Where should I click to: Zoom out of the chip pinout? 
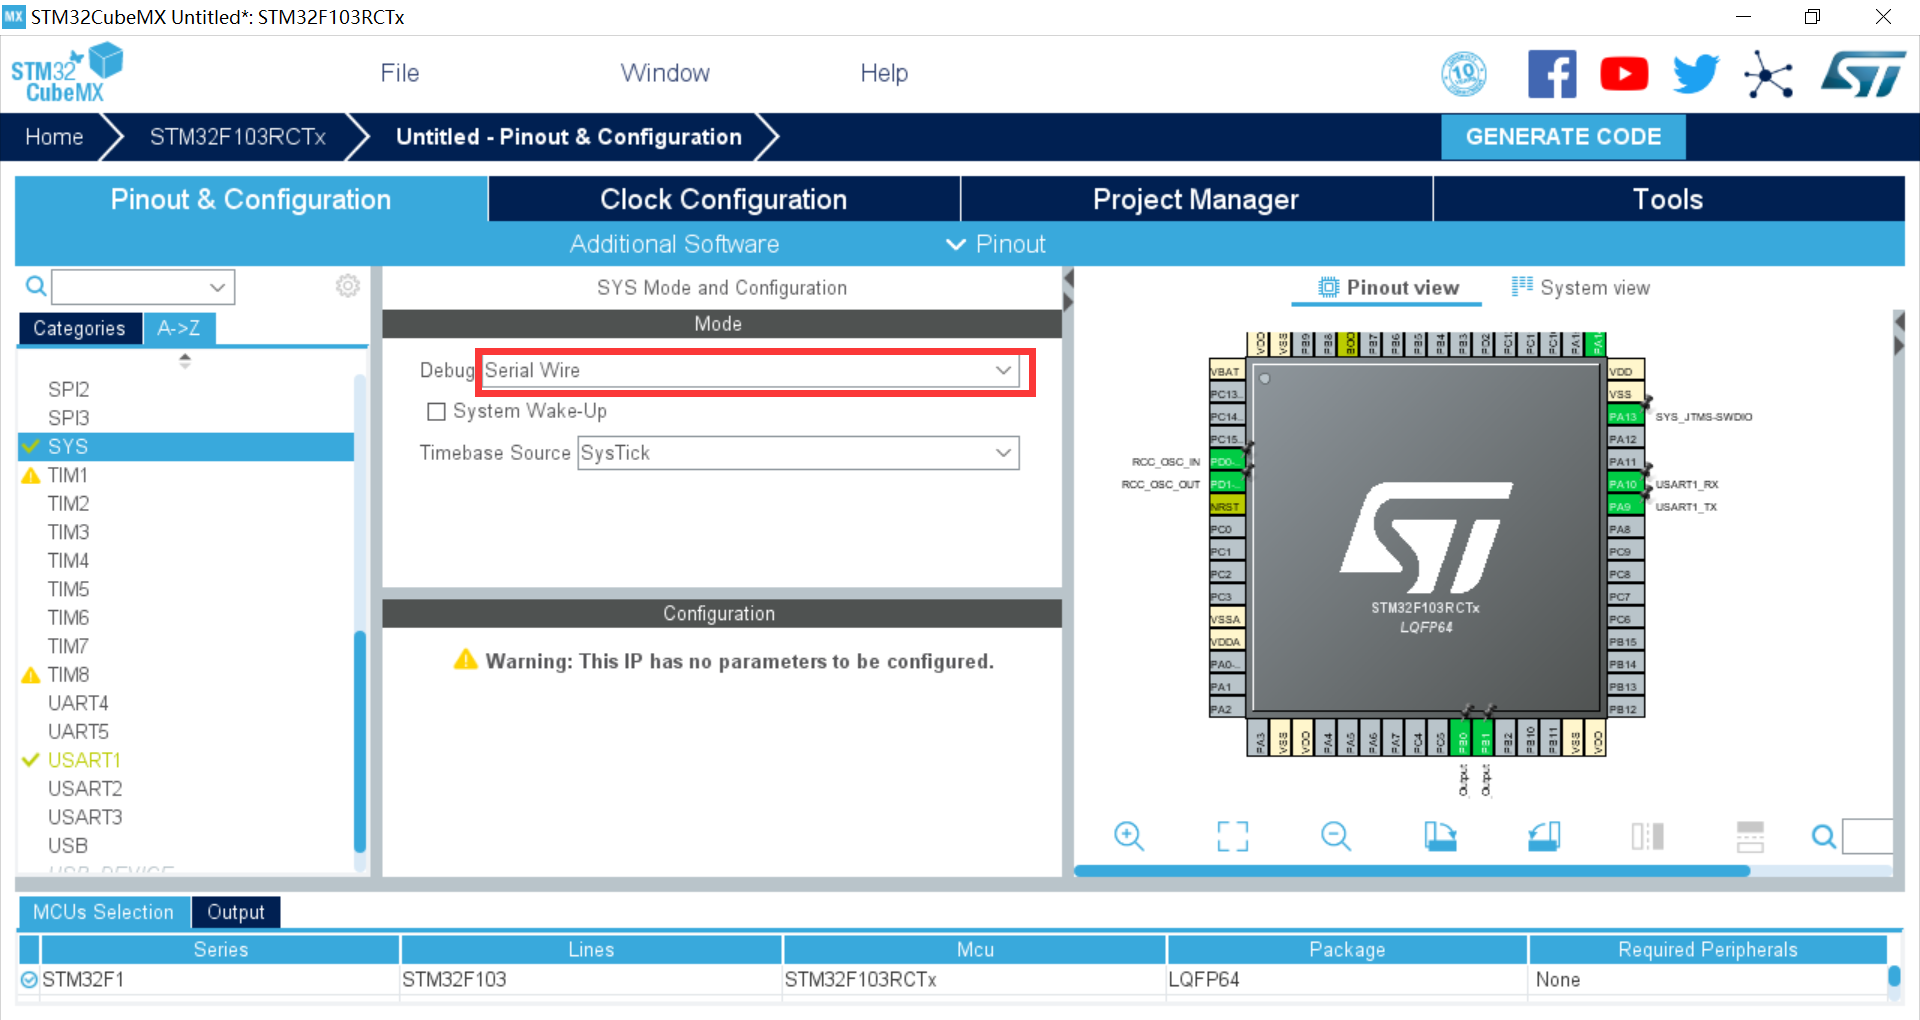point(1336,836)
